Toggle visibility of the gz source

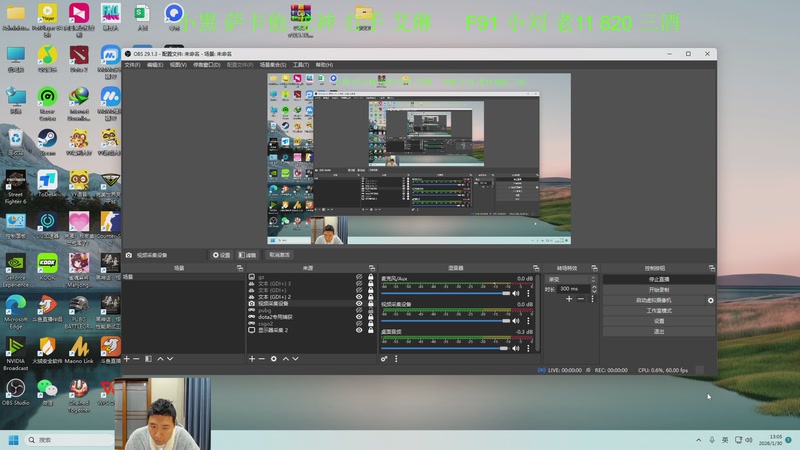359,277
